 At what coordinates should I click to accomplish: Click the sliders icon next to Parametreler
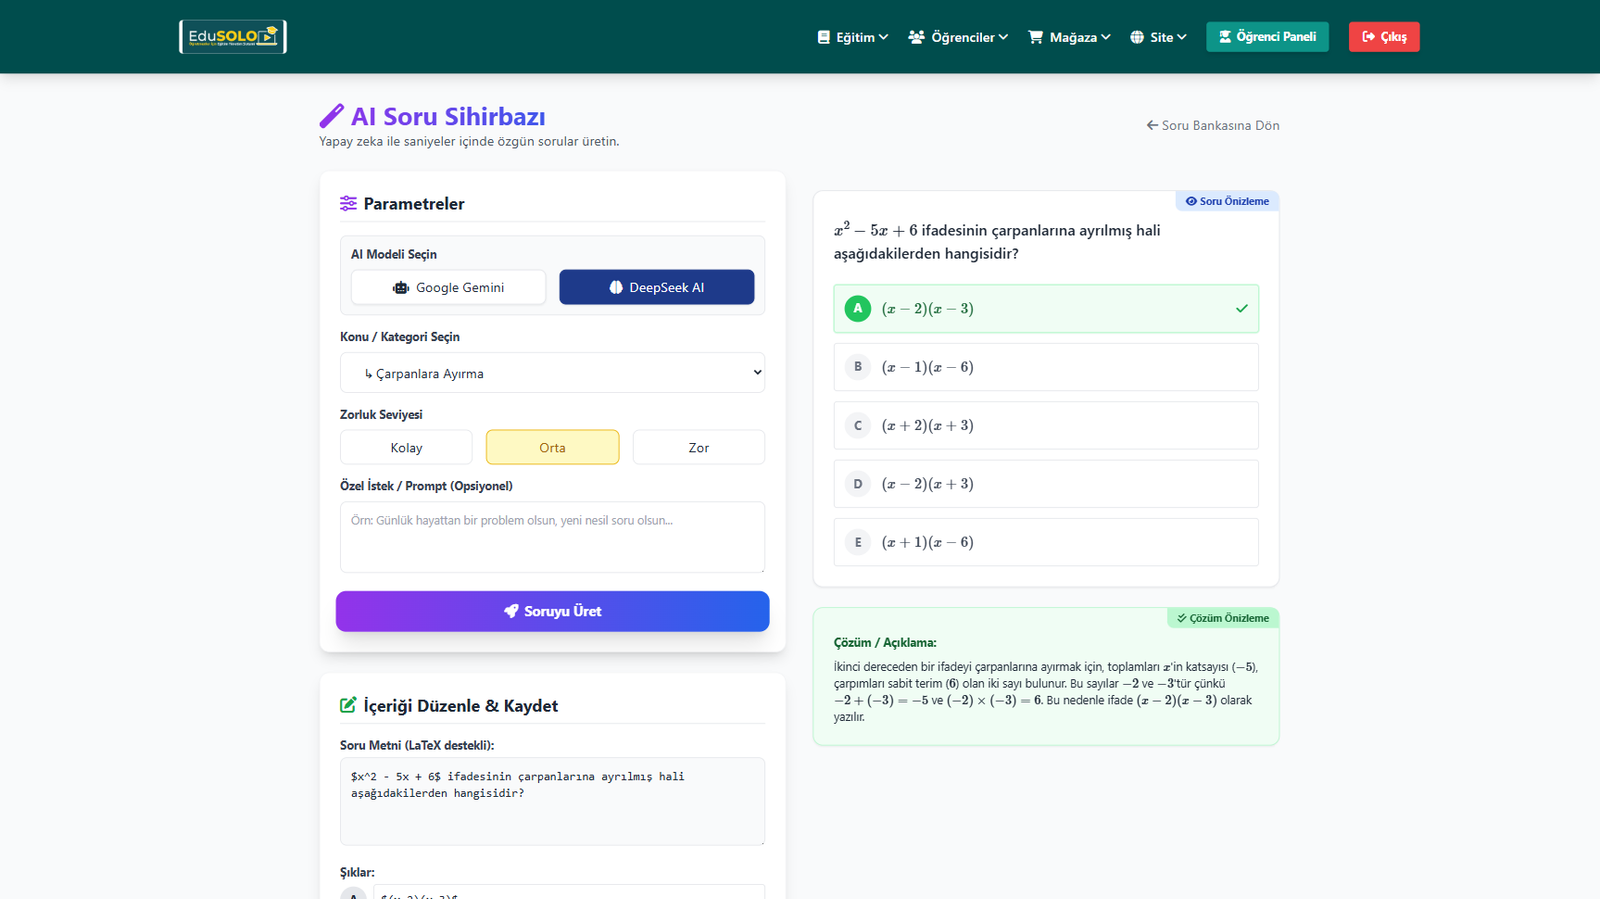pos(348,204)
